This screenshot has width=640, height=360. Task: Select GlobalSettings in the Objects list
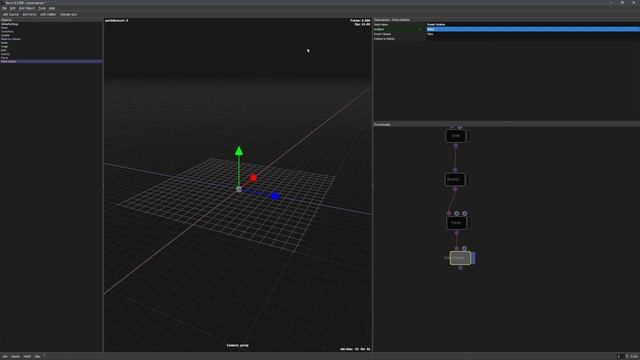coord(51,24)
